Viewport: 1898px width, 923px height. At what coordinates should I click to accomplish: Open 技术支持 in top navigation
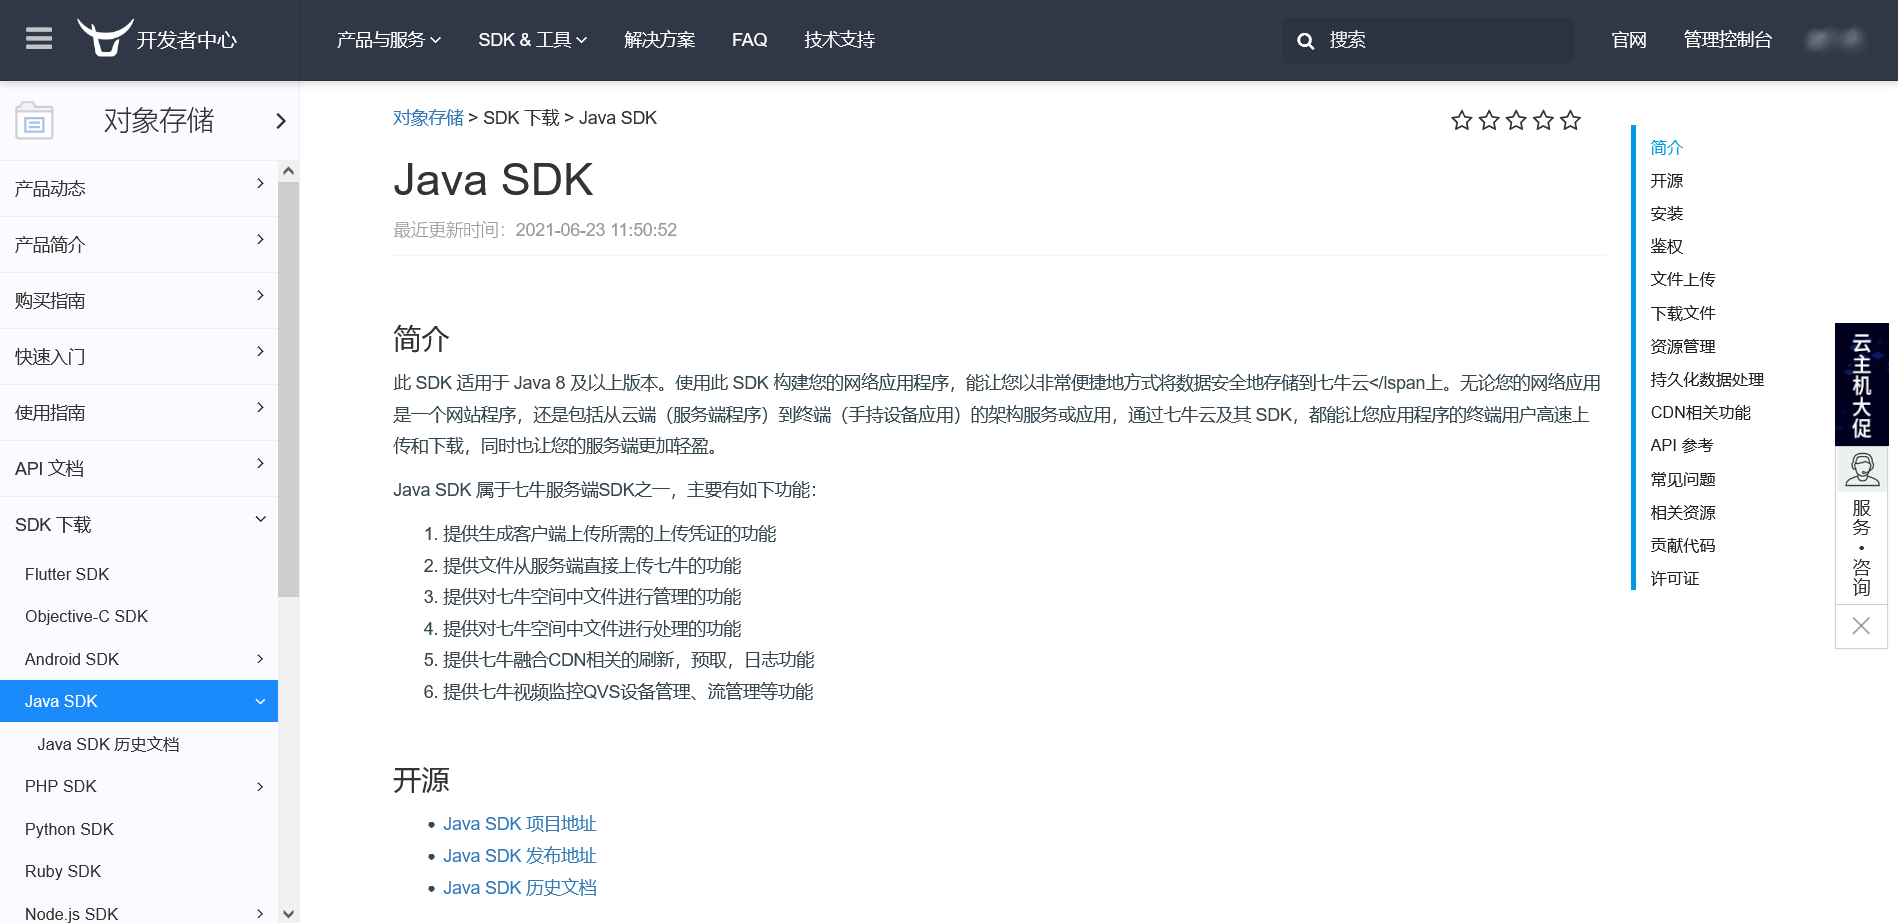(840, 40)
